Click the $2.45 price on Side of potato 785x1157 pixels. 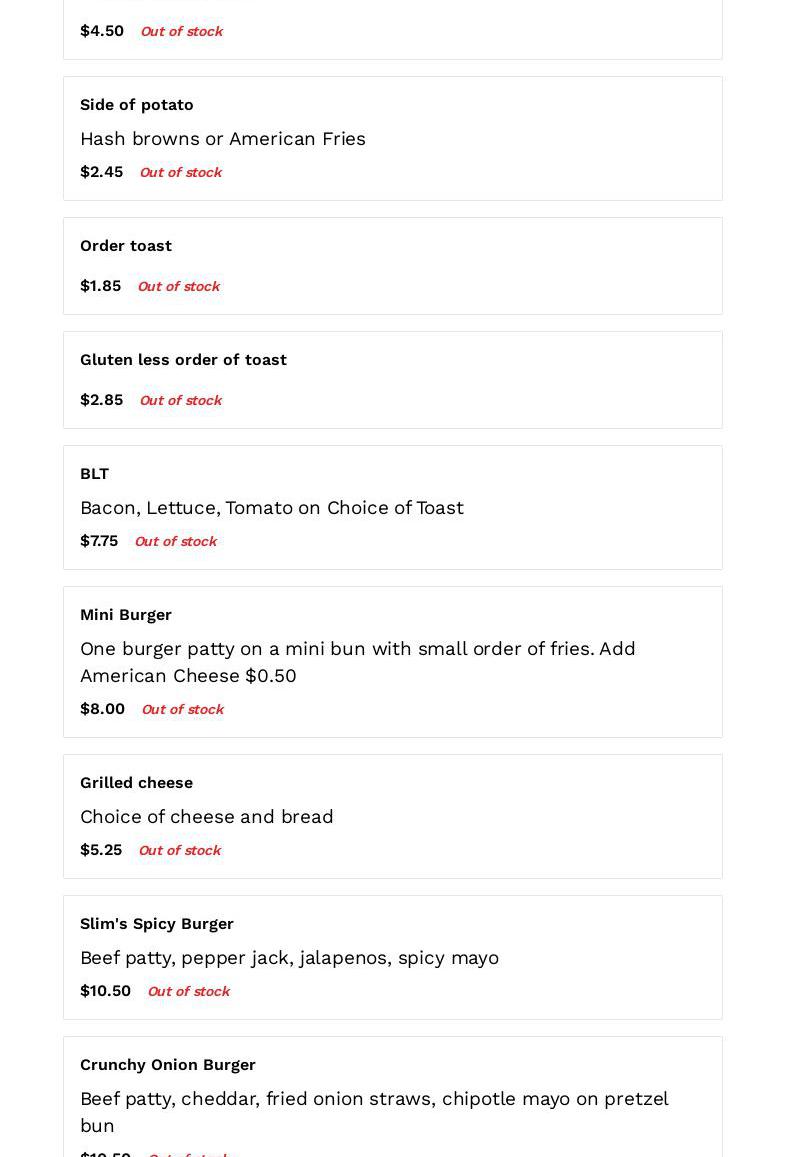101,172
